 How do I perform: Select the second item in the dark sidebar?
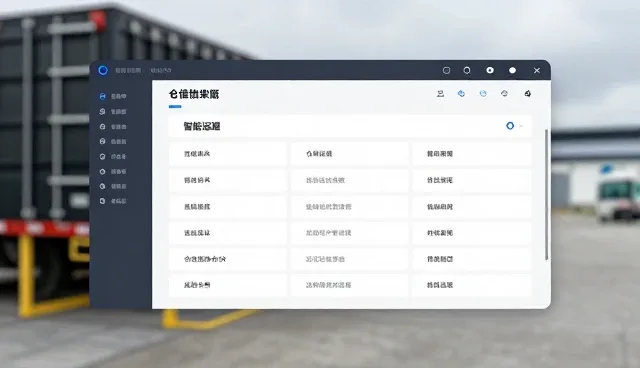pyautogui.click(x=113, y=111)
